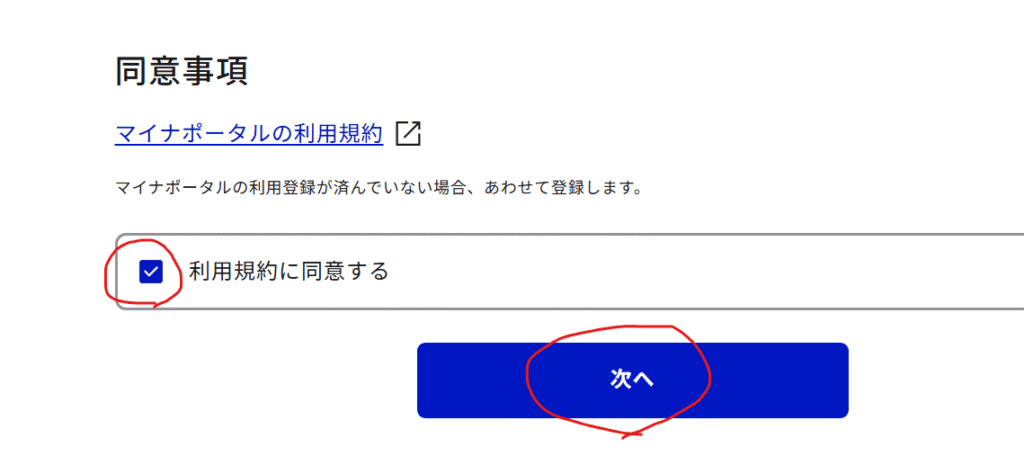Image resolution: width=1024 pixels, height=474 pixels.
Task: Open the マイナポータルの利用規約 link
Action: coord(249,133)
